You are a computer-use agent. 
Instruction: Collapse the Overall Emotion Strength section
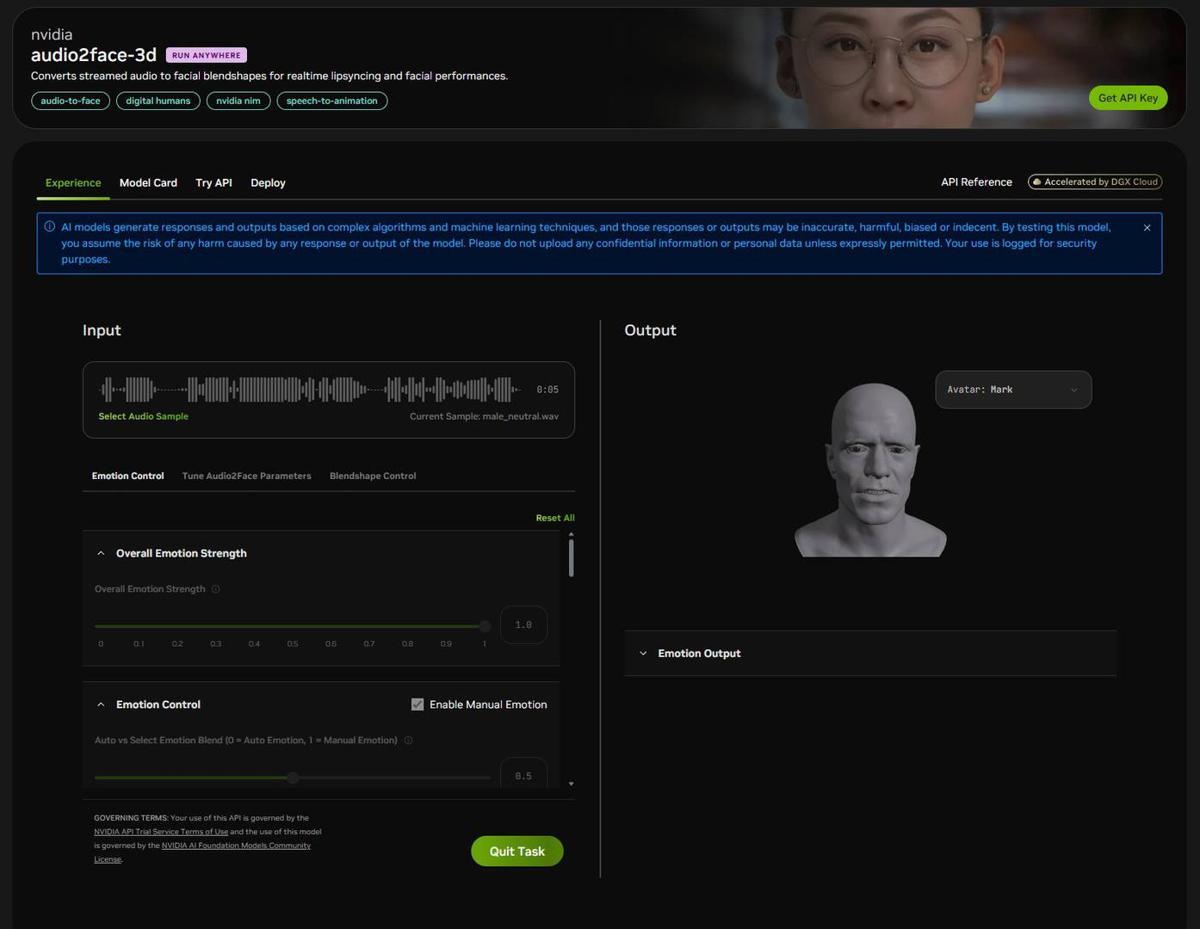coord(101,553)
